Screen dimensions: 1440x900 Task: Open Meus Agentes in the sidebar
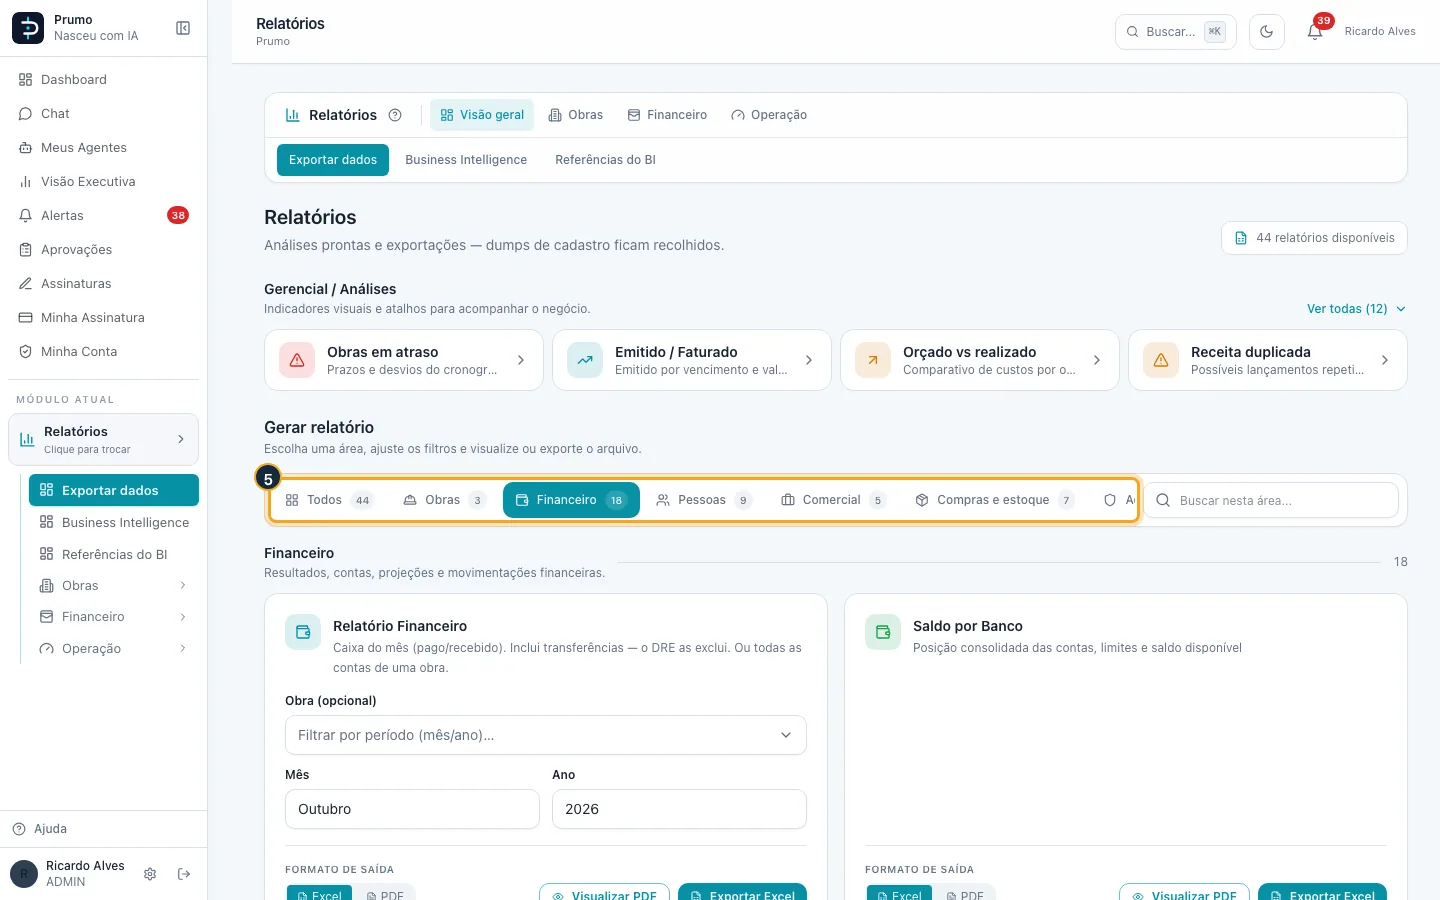tap(104, 148)
